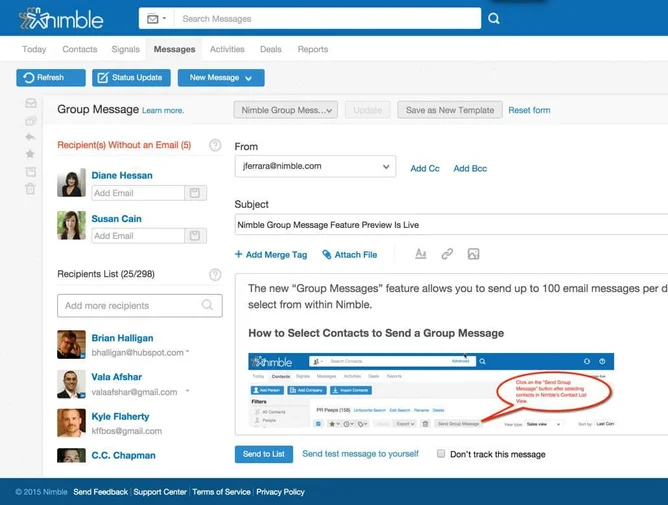Click the search magnifier icon in header

click(x=493, y=18)
